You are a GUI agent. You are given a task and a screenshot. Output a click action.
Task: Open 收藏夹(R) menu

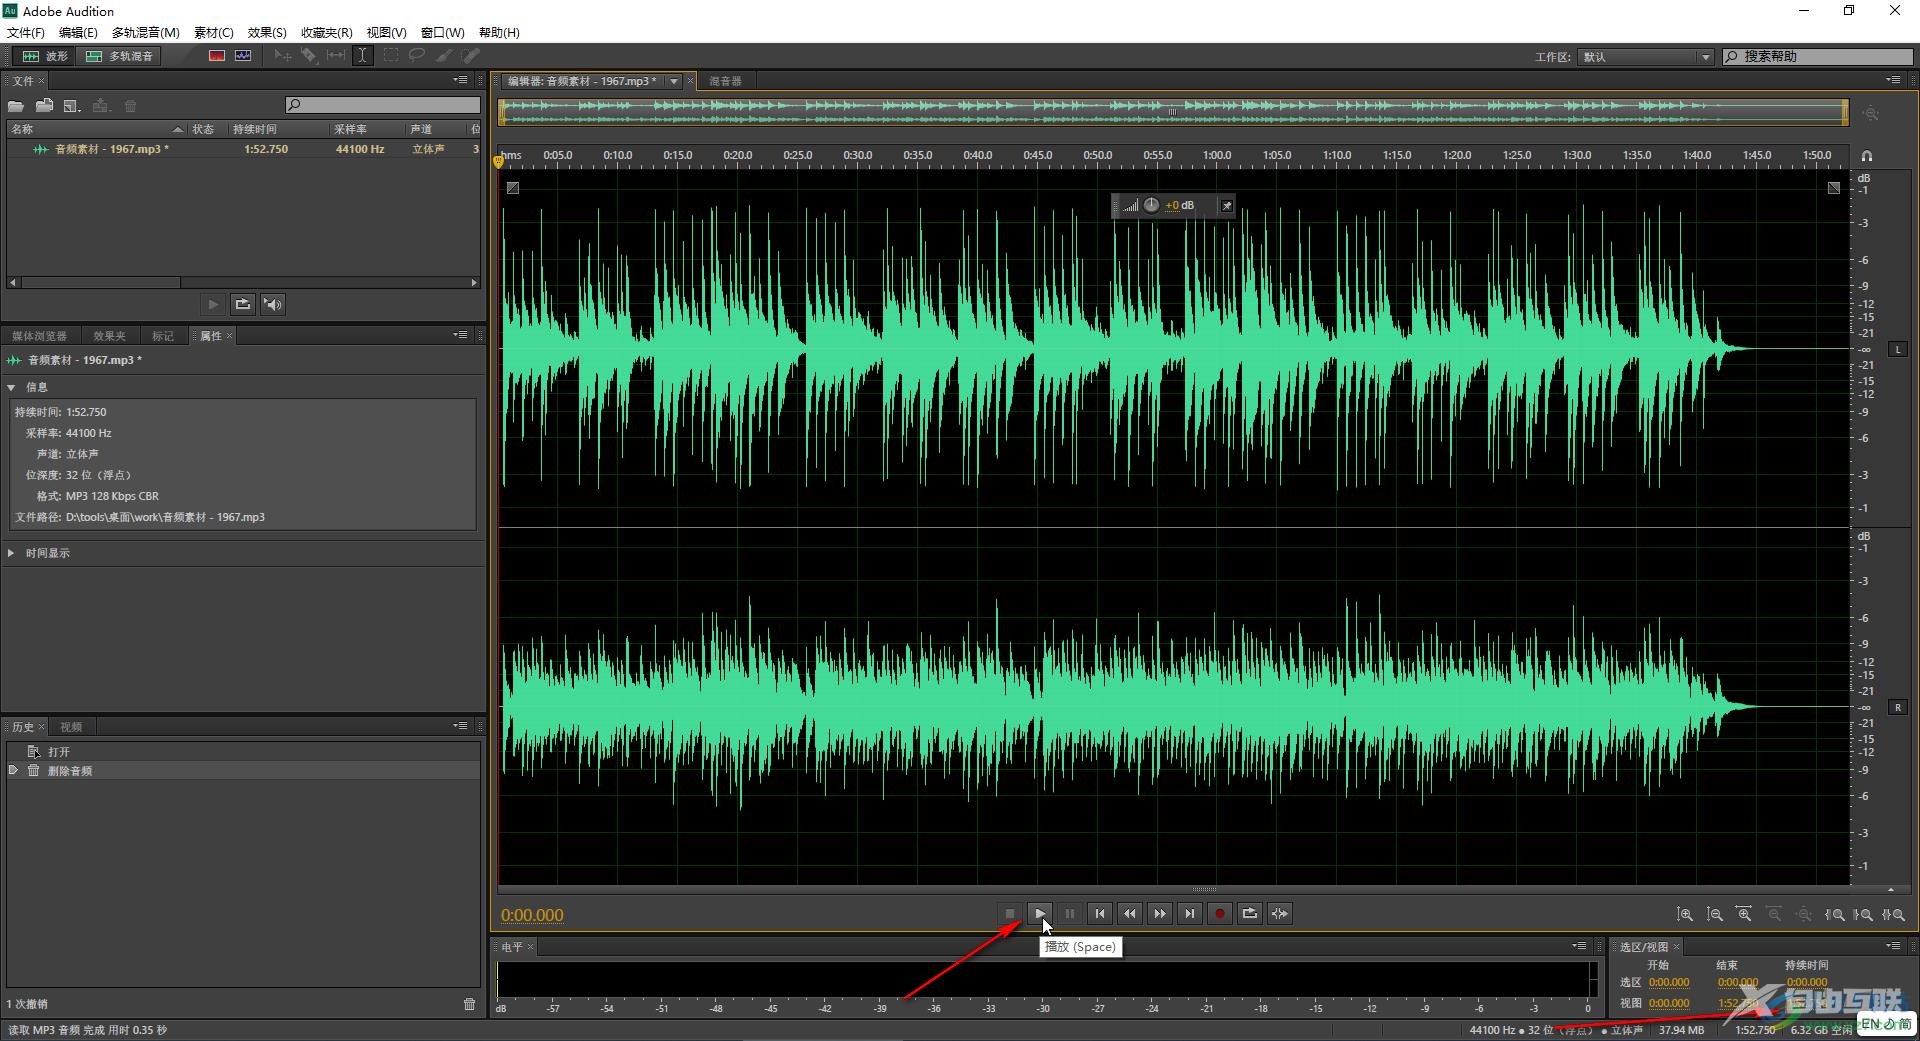pyautogui.click(x=327, y=33)
